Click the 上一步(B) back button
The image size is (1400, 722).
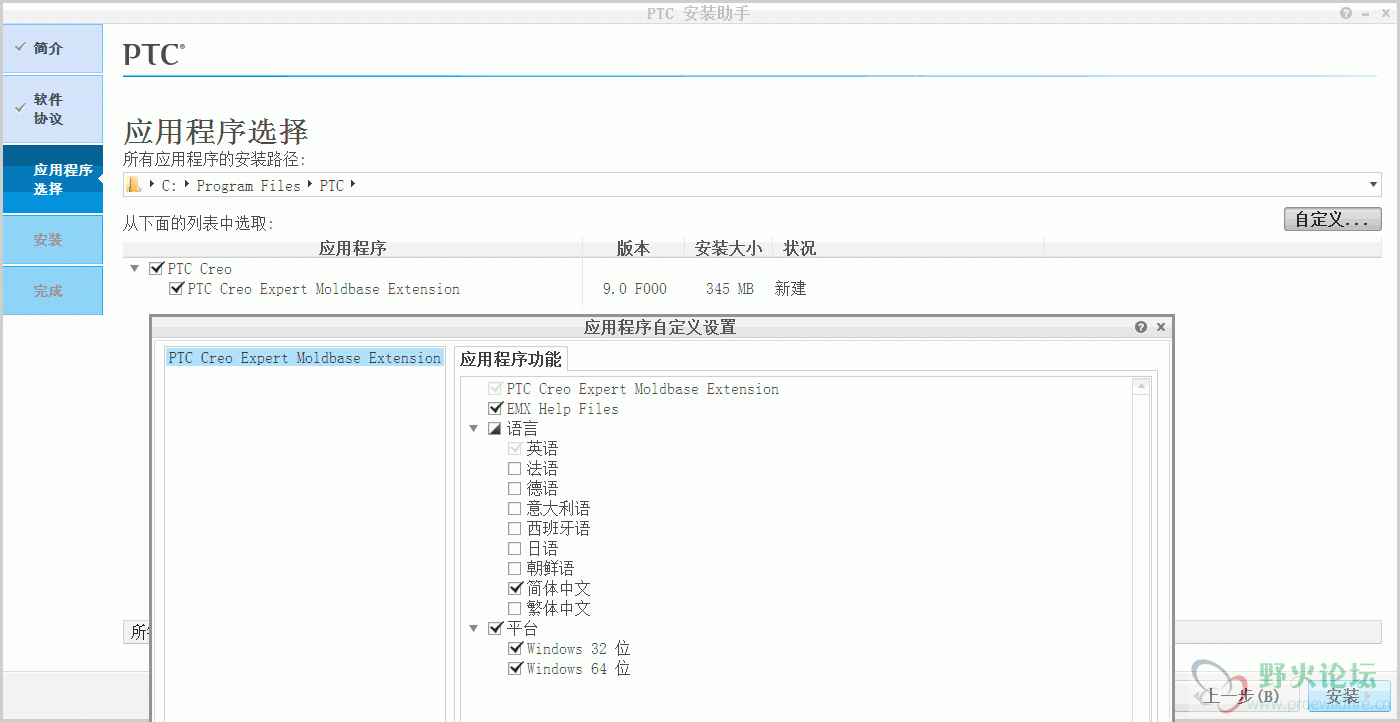1241,696
